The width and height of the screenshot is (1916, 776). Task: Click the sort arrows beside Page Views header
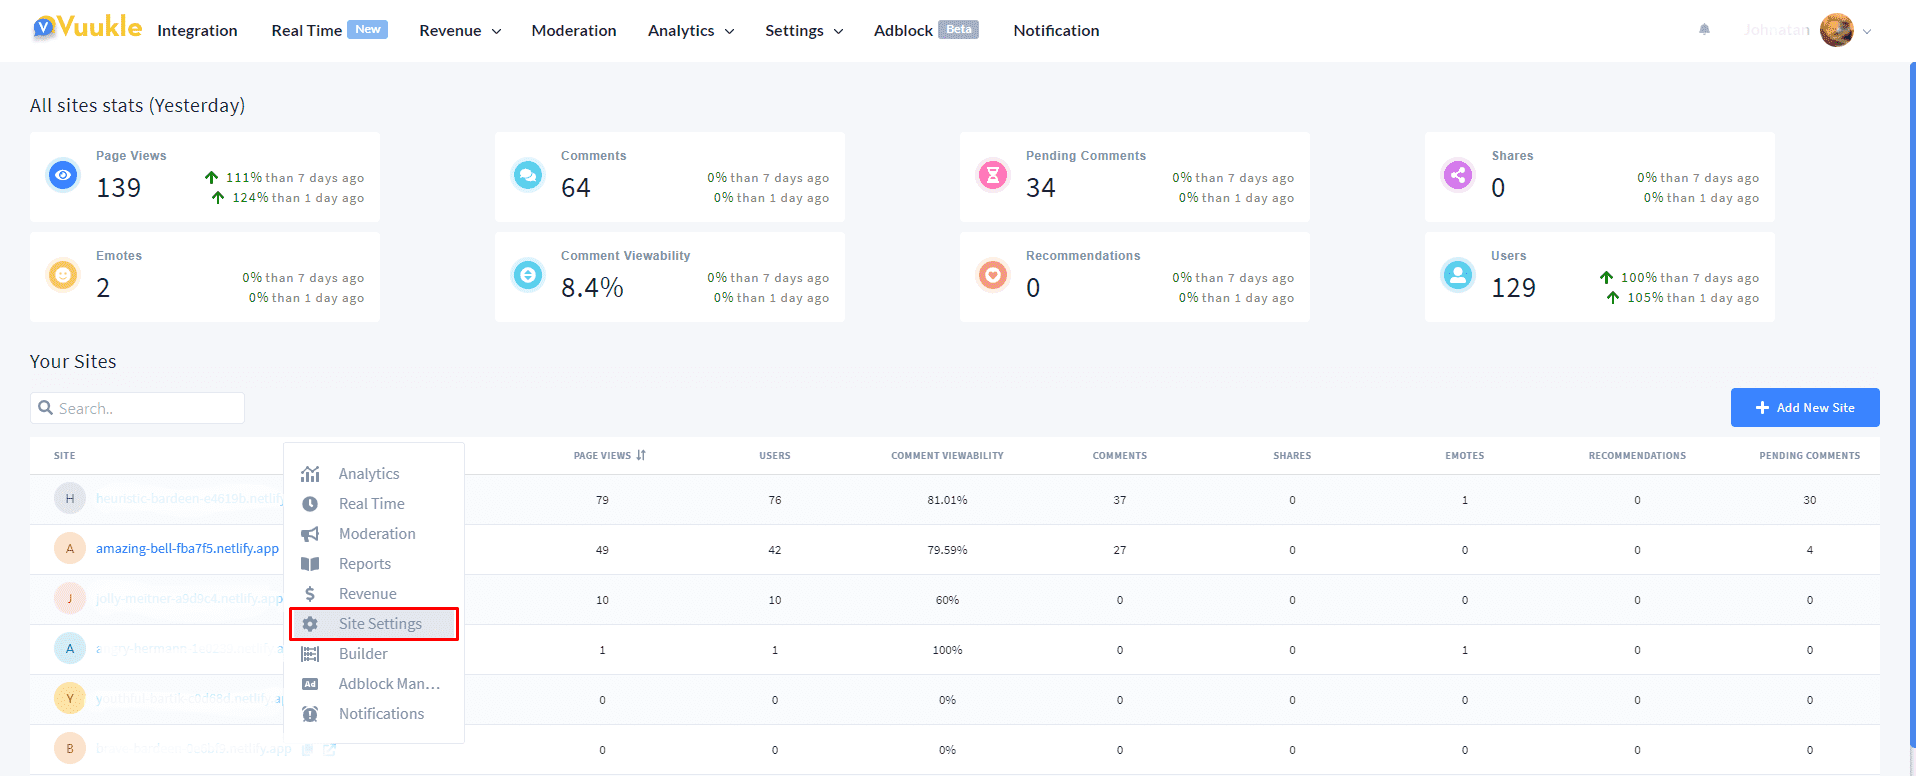(x=641, y=455)
